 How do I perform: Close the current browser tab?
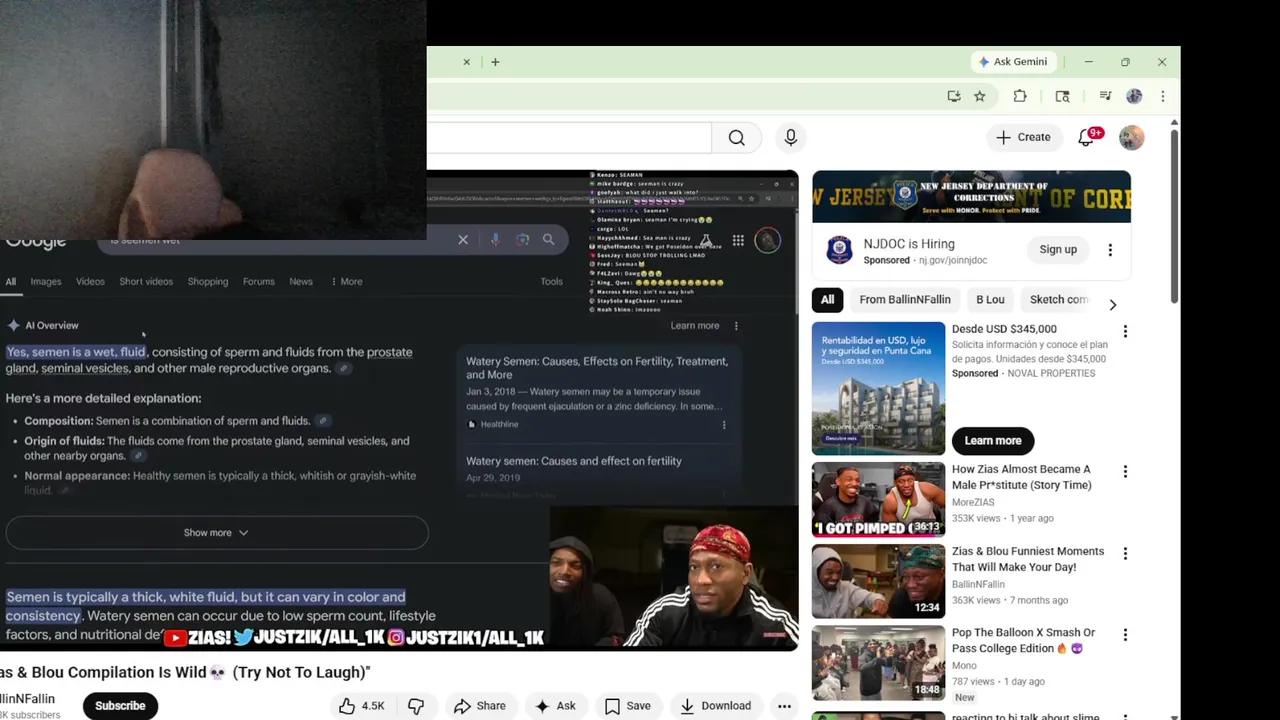pyautogui.click(x=466, y=62)
